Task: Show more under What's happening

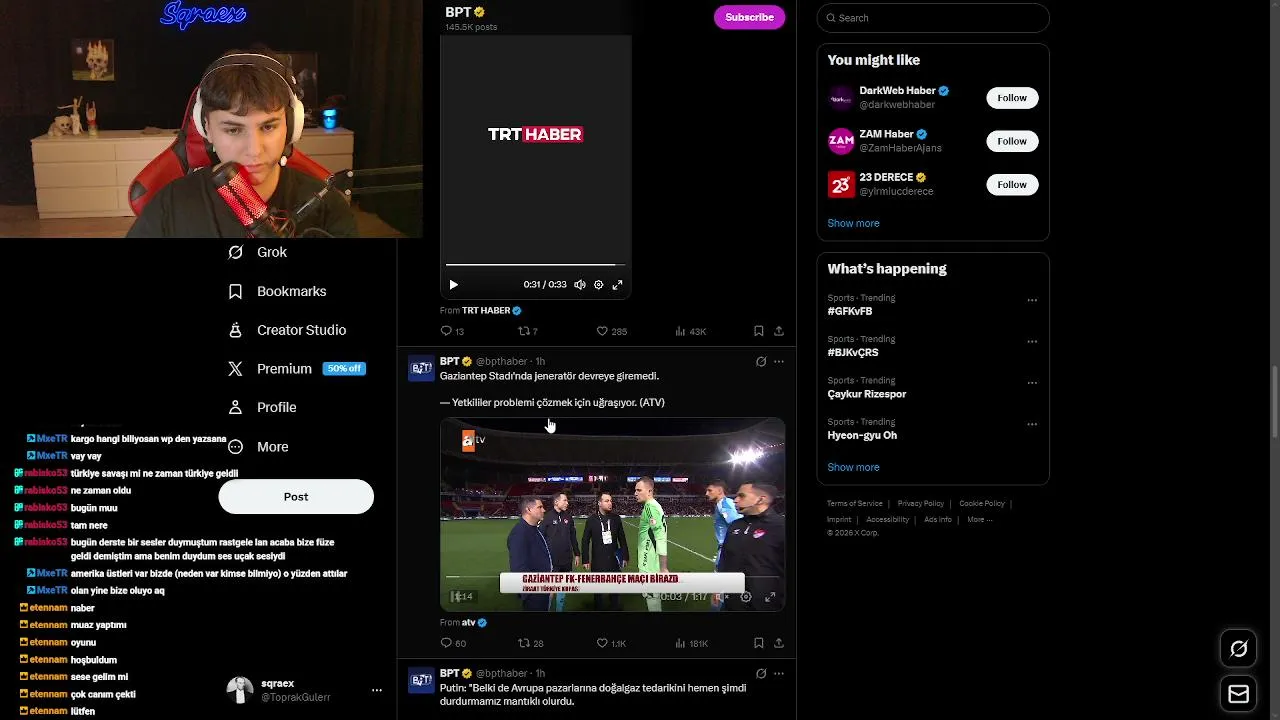Action: [853, 467]
